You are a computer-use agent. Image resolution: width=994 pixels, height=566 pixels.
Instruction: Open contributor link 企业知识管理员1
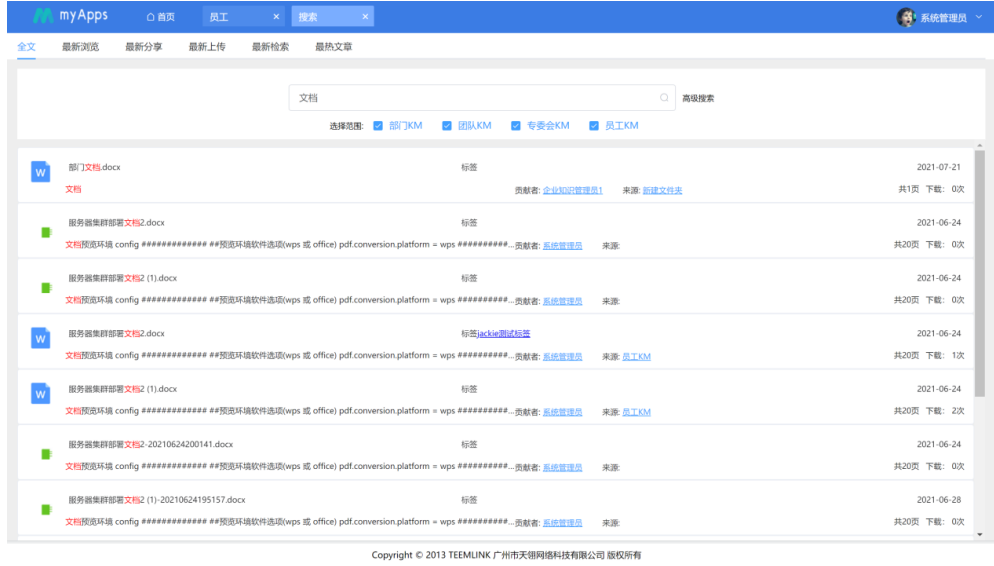(572, 190)
